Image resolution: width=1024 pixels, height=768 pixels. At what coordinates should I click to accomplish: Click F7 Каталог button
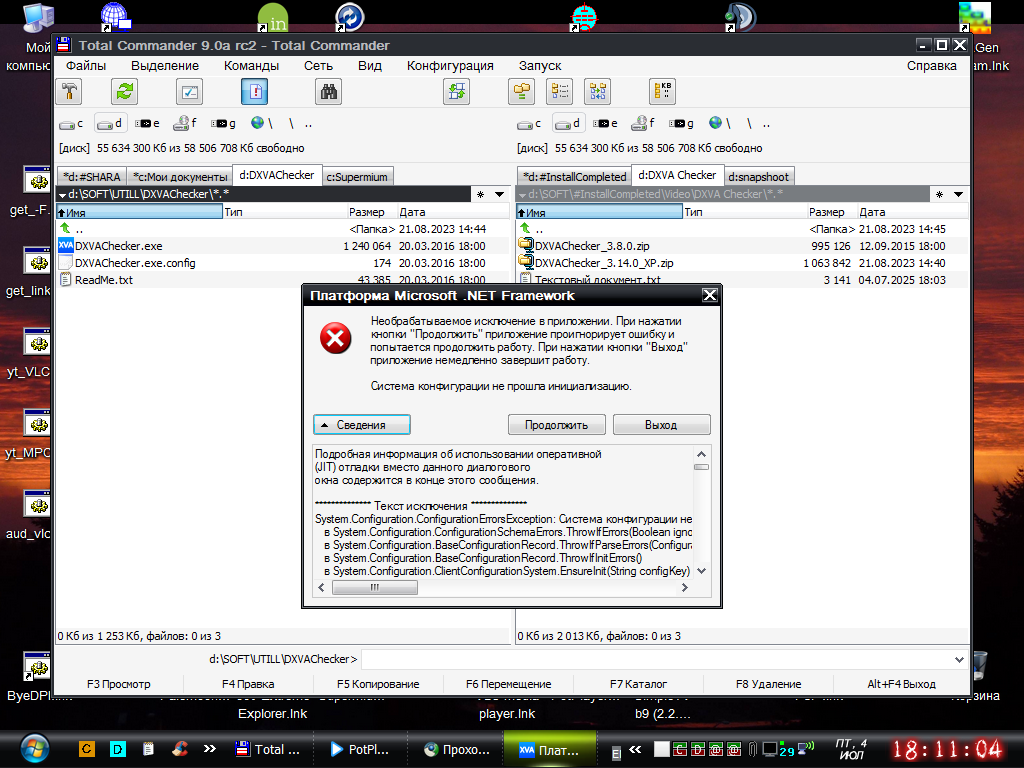point(639,684)
